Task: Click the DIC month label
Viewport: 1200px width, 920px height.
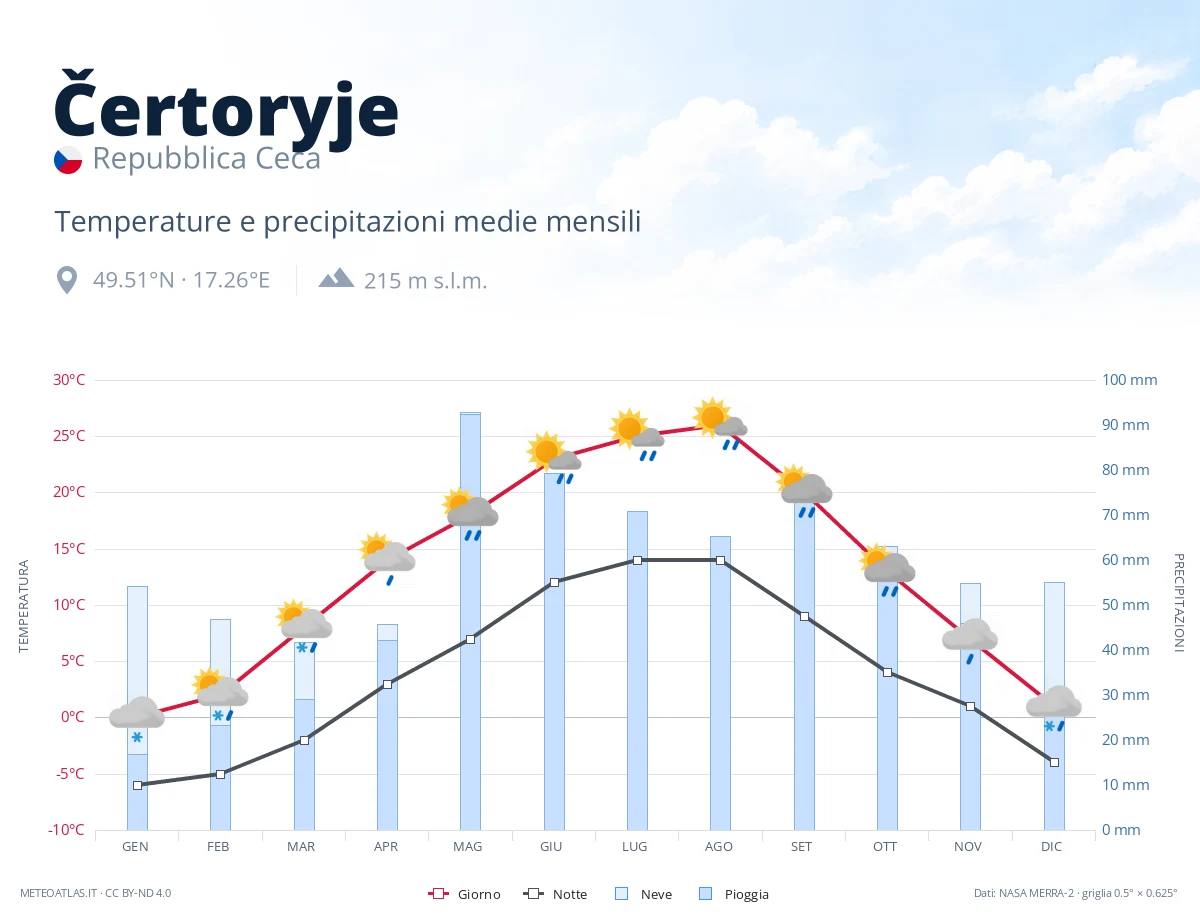Action: pyautogui.click(x=1052, y=847)
